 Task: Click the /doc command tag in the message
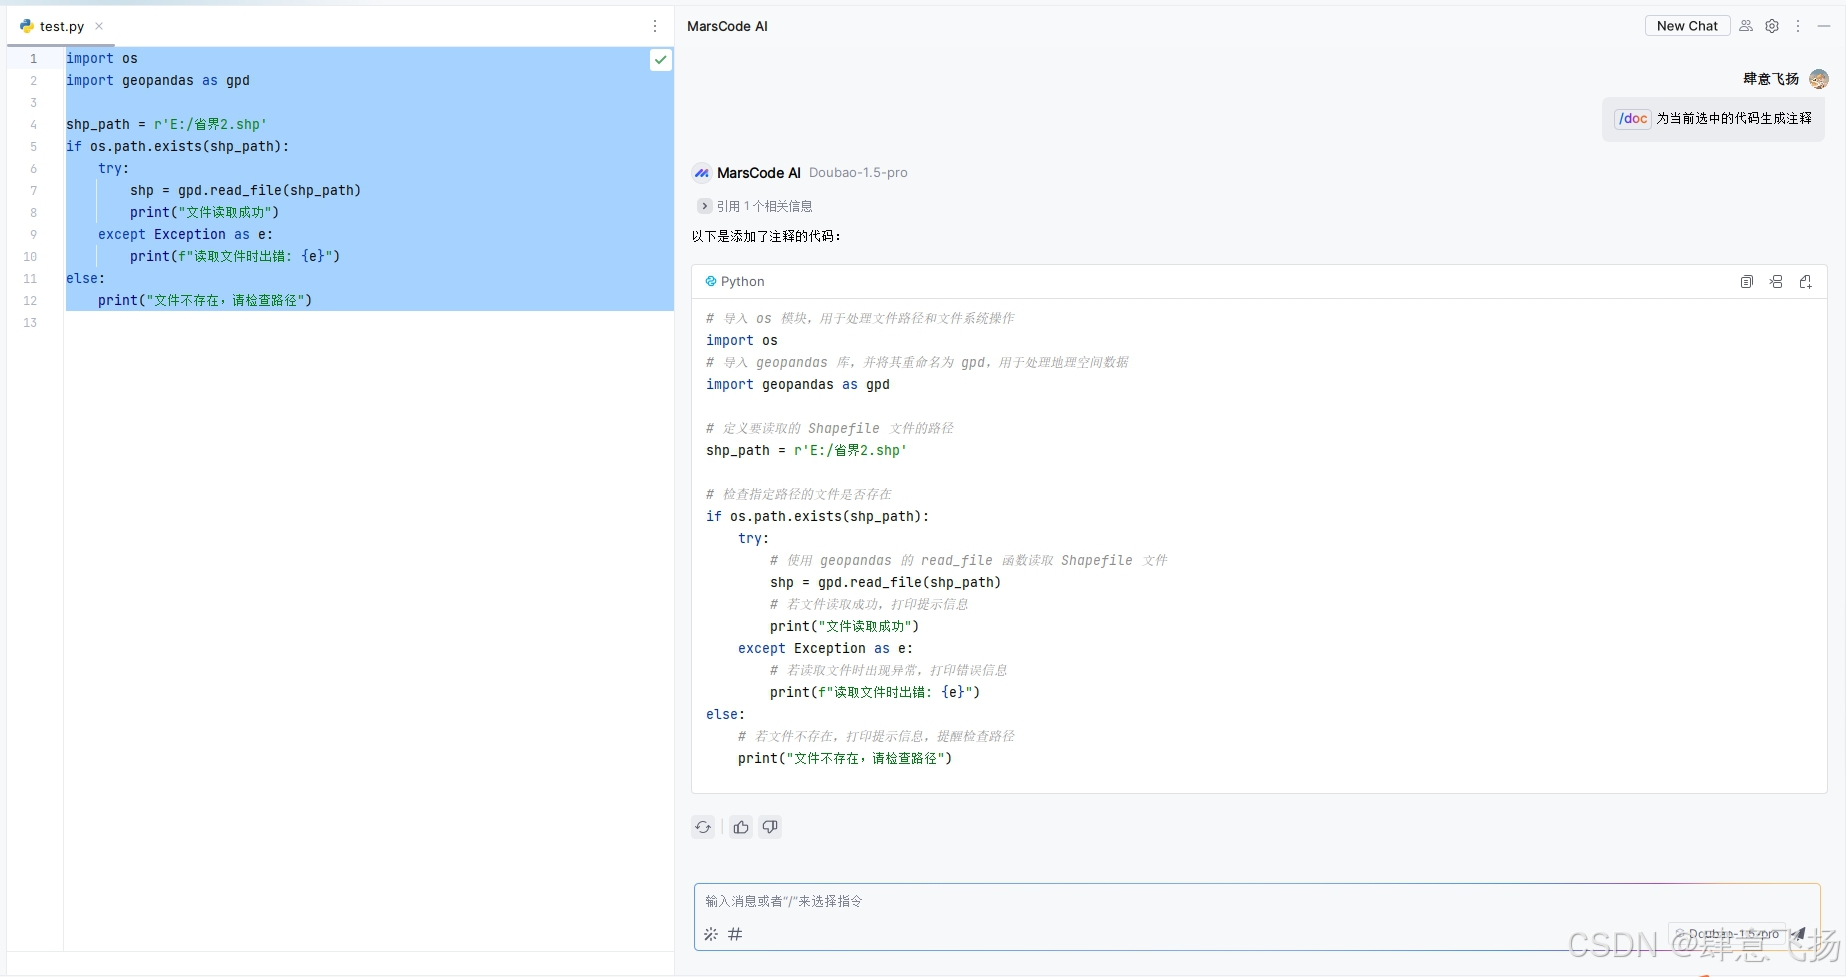pos(1633,118)
